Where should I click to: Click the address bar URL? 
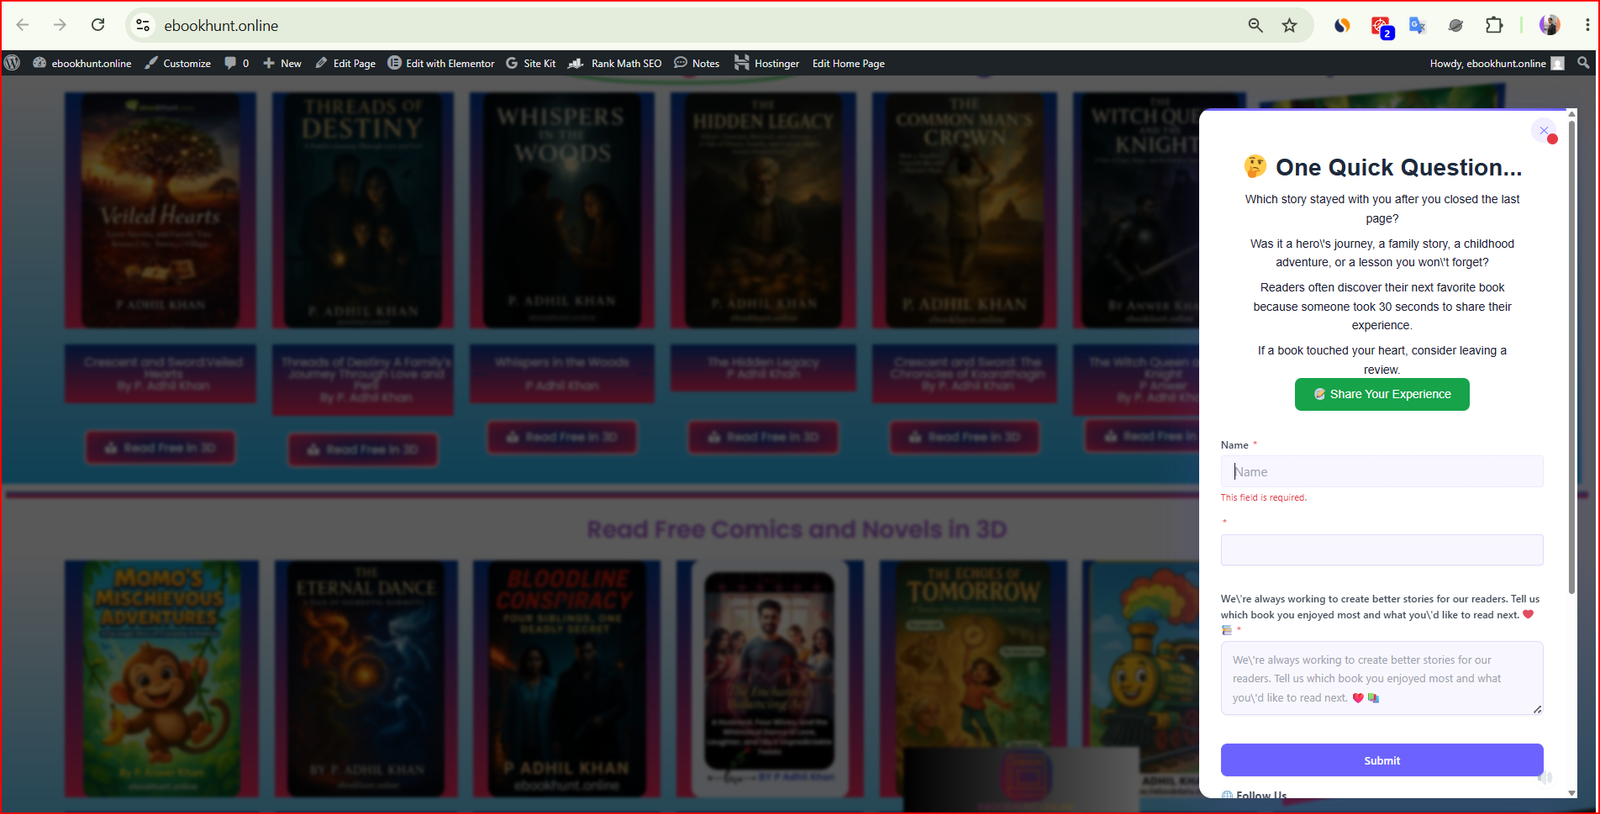point(221,25)
